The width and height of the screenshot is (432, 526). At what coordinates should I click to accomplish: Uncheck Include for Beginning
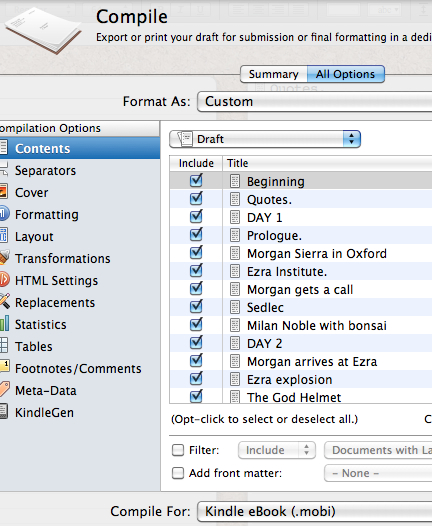[x=196, y=180]
